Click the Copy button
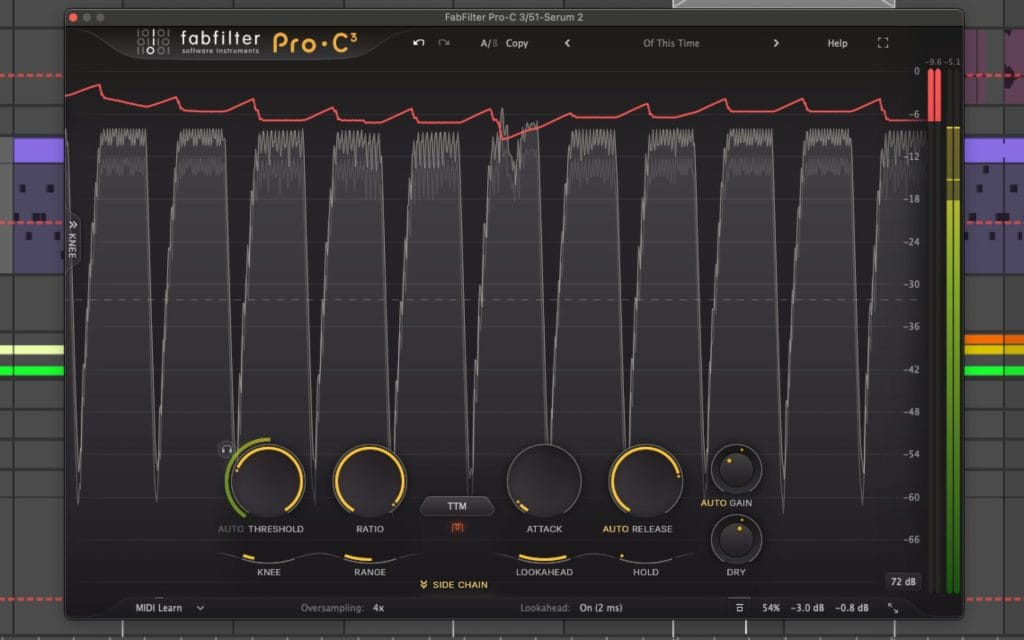 (x=518, y=43)
